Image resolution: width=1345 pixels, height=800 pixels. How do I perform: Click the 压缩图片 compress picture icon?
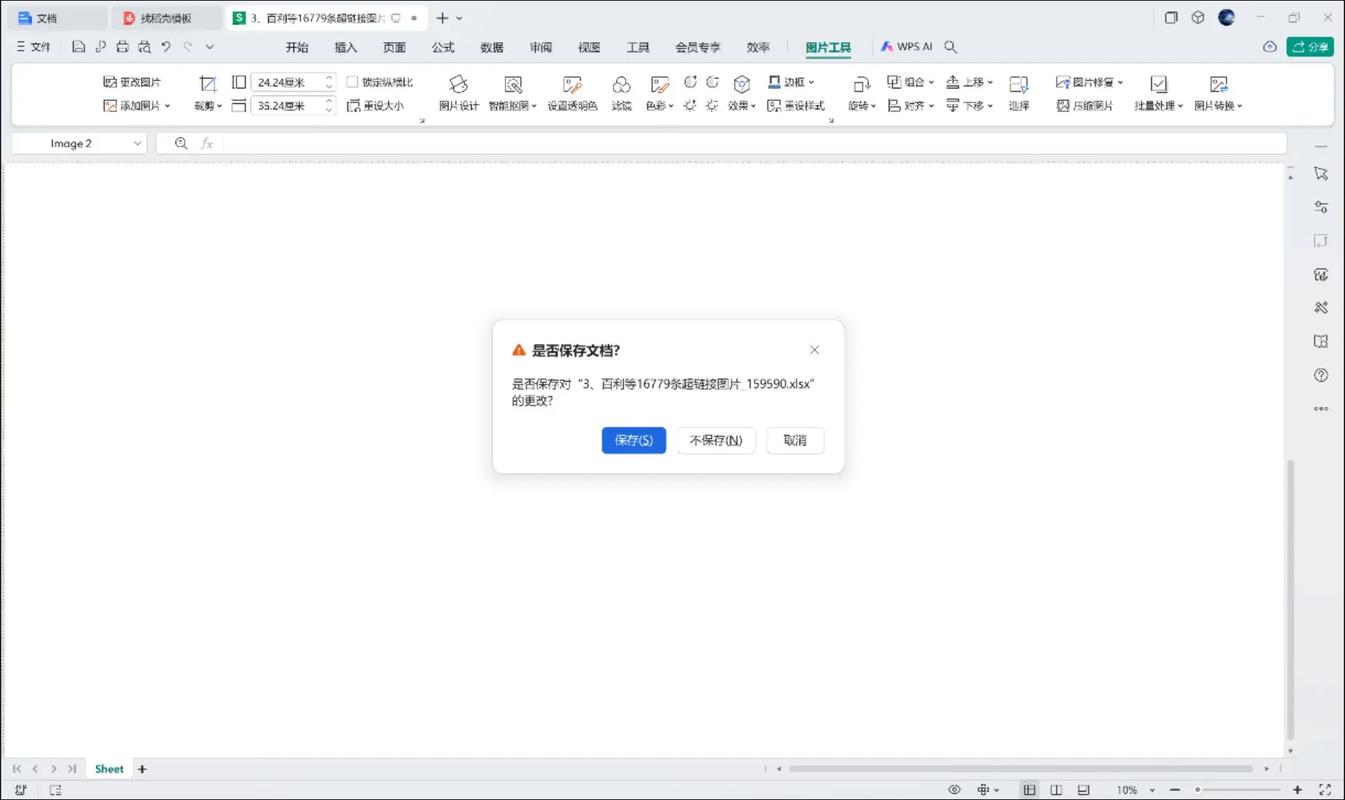tap(1063, 105)
